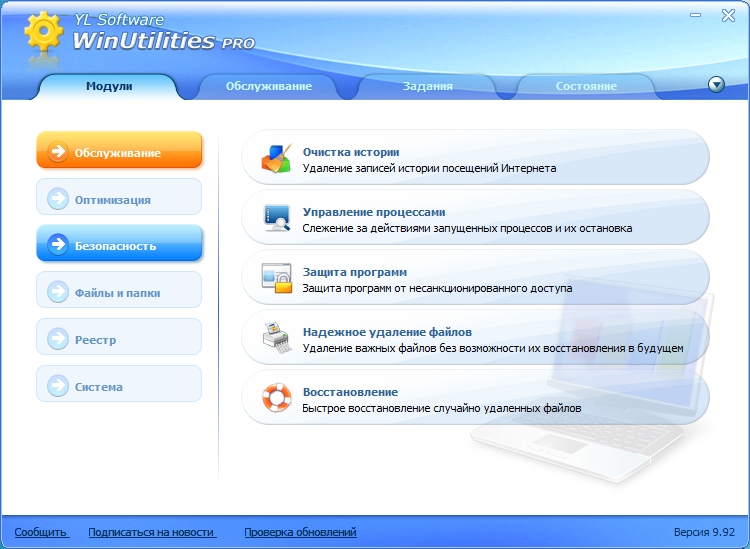Switch to the Модули tab

tap(109, 87)
